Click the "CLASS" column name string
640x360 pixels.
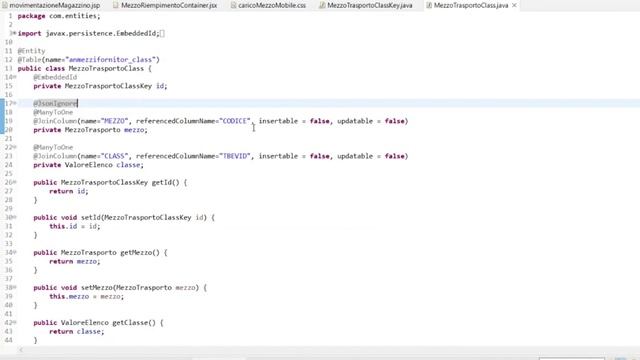(x=115, y=156)
